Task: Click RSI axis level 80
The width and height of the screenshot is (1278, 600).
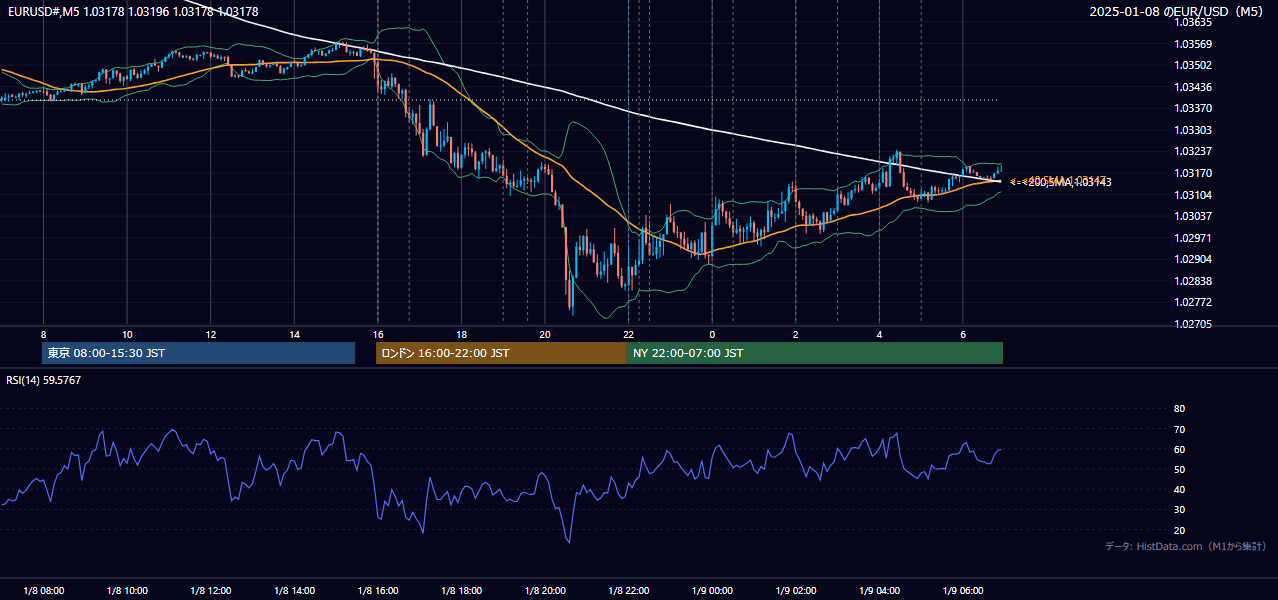Action: coord(1179,409)
